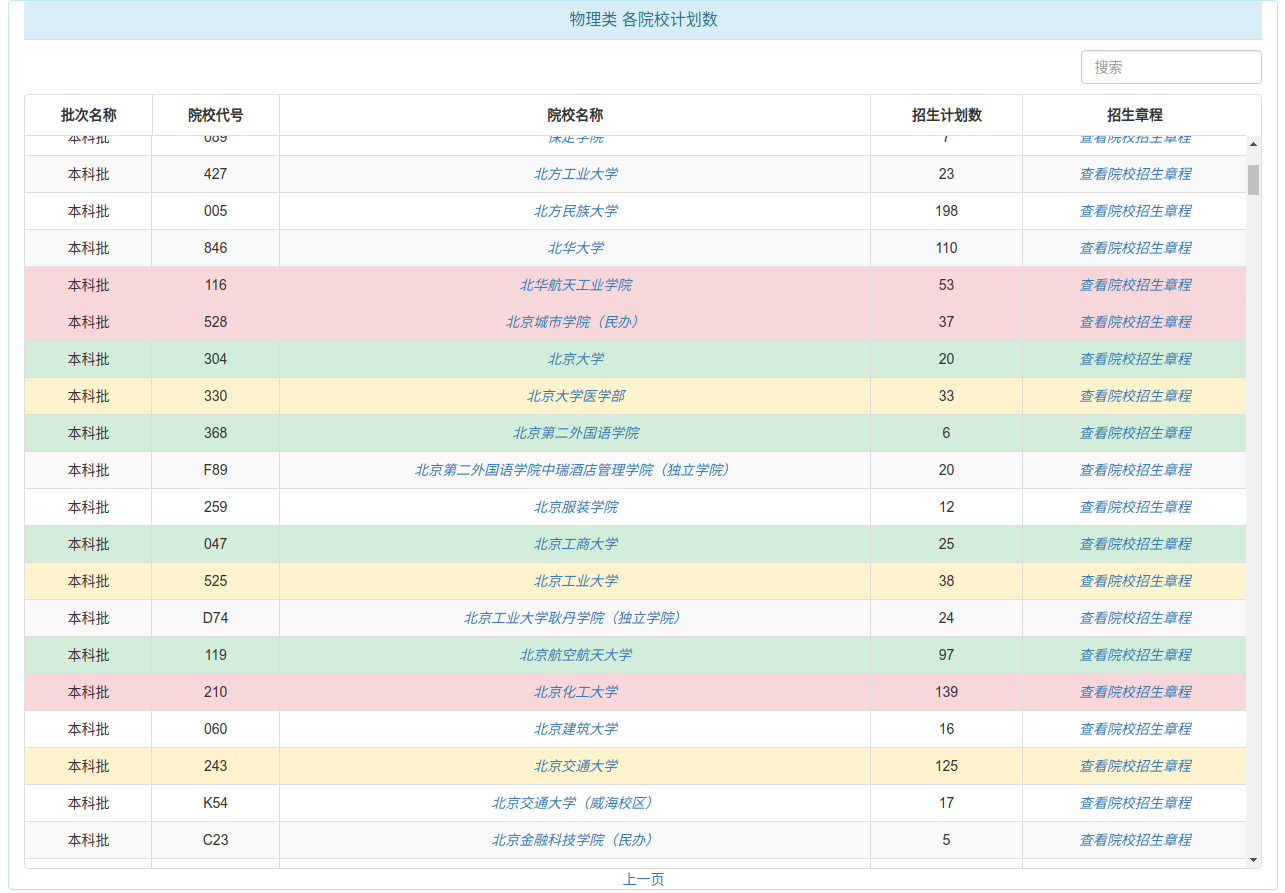Image resolution: width=1285 pixels, height=893 pixels.
Task: Click the table's vertical scrollbar thumb
Action: [1253, 180]
